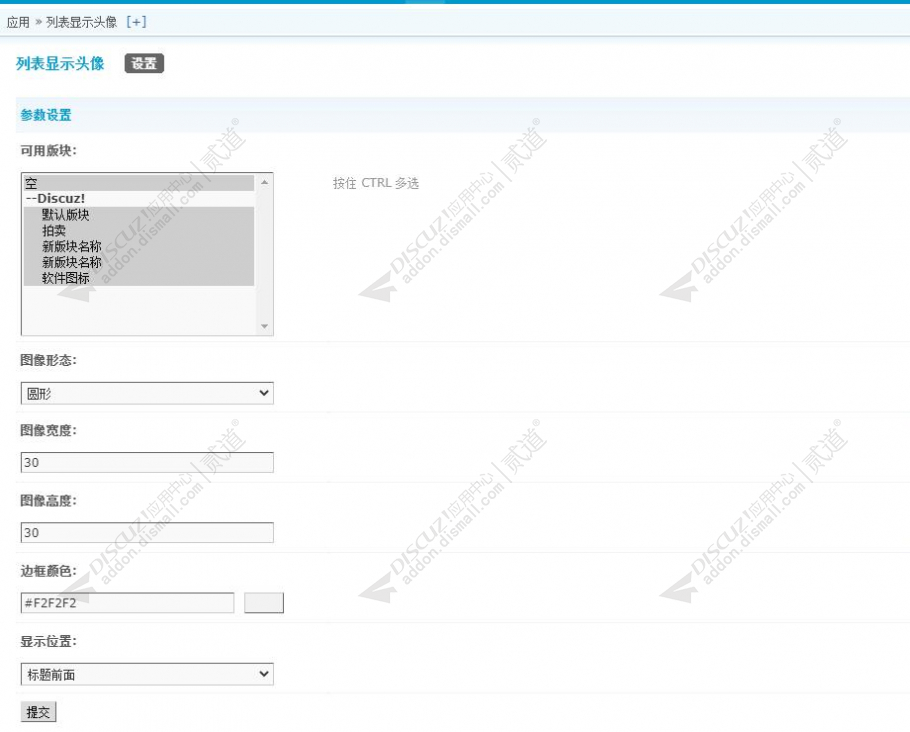The width and height of the screenshot is (910, 732).
Task: Click the 按住 CTRL 多选 hint text
Action: [x=376, y=183]
